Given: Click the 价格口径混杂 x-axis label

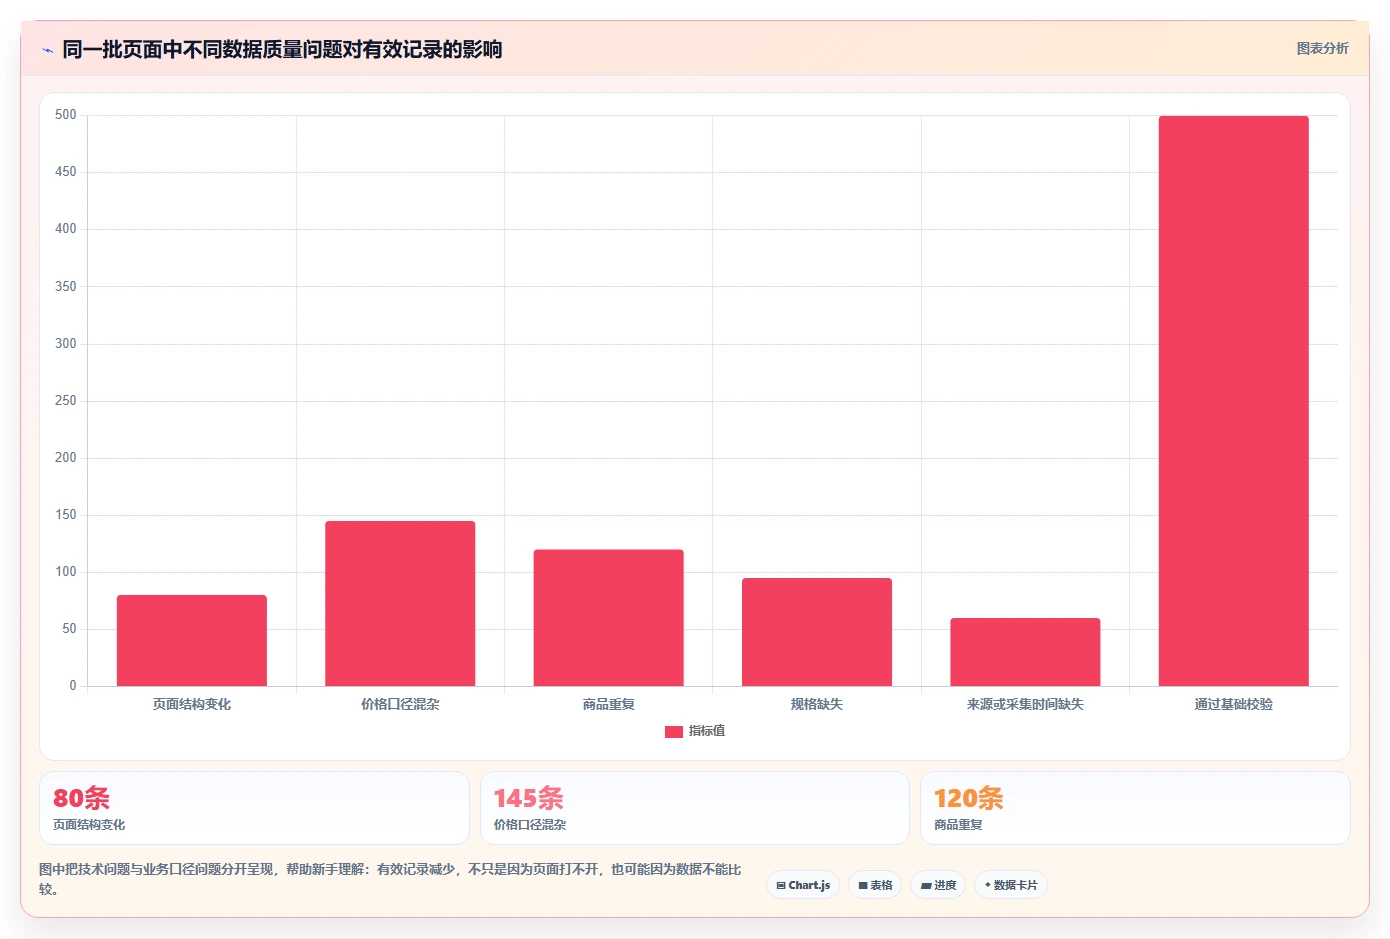Looking at the screenshot, I should pyautogui.click(x=400, y=704).
